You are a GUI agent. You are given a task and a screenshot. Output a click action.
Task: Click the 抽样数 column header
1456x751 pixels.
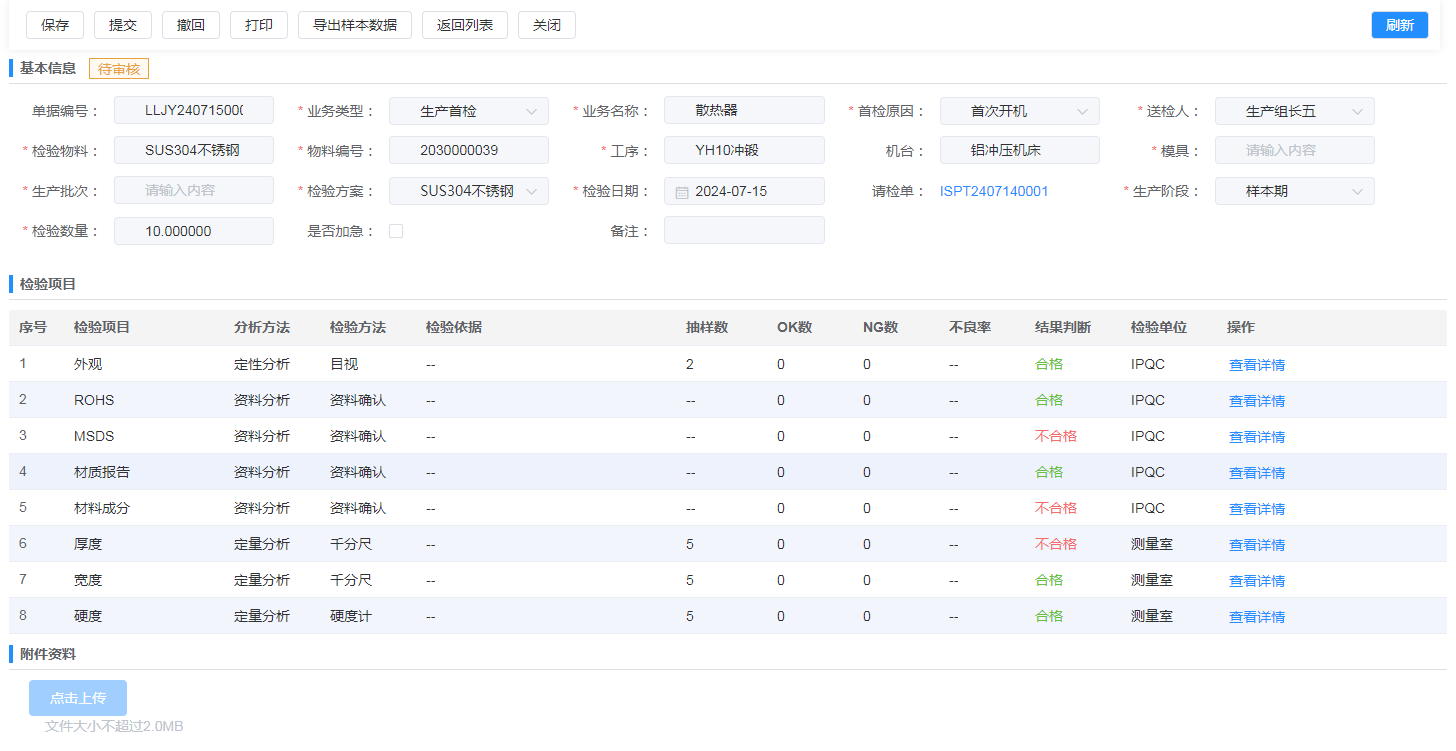coord(707,327)
